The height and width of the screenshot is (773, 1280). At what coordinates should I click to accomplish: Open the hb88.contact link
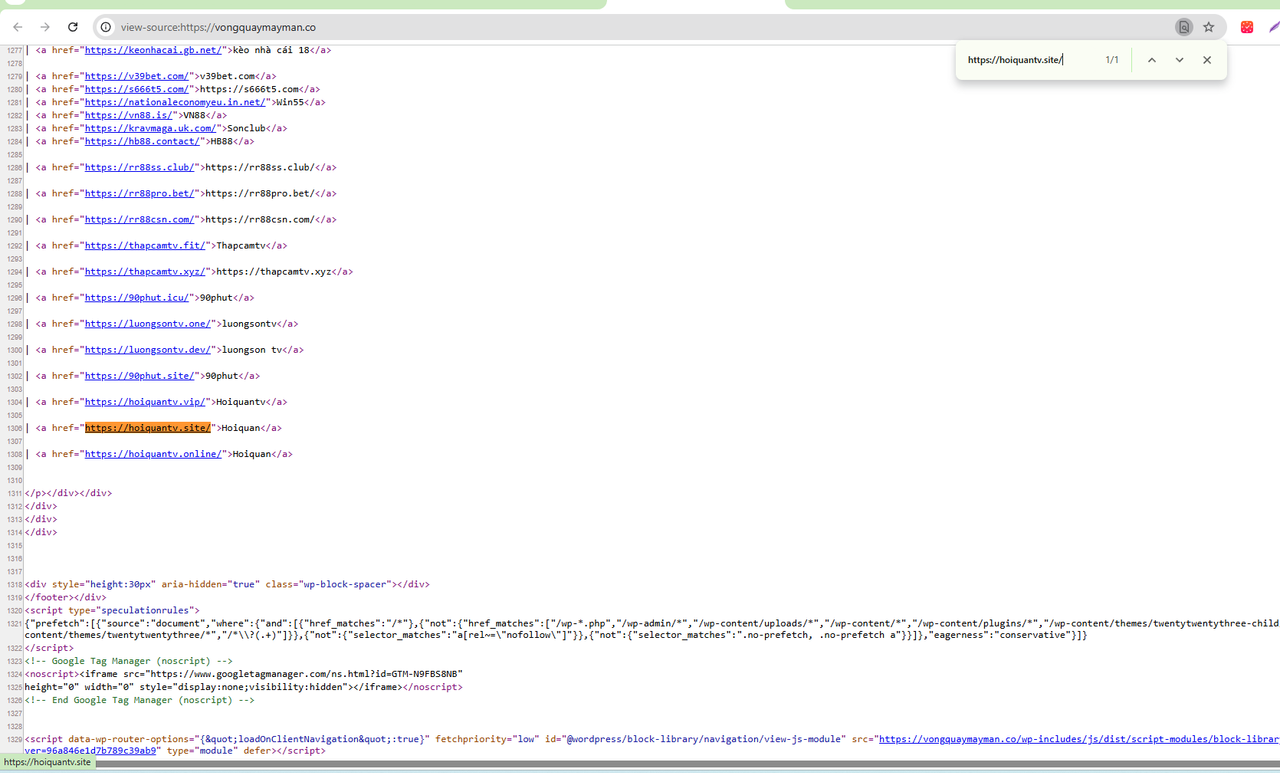pos(142,141)
